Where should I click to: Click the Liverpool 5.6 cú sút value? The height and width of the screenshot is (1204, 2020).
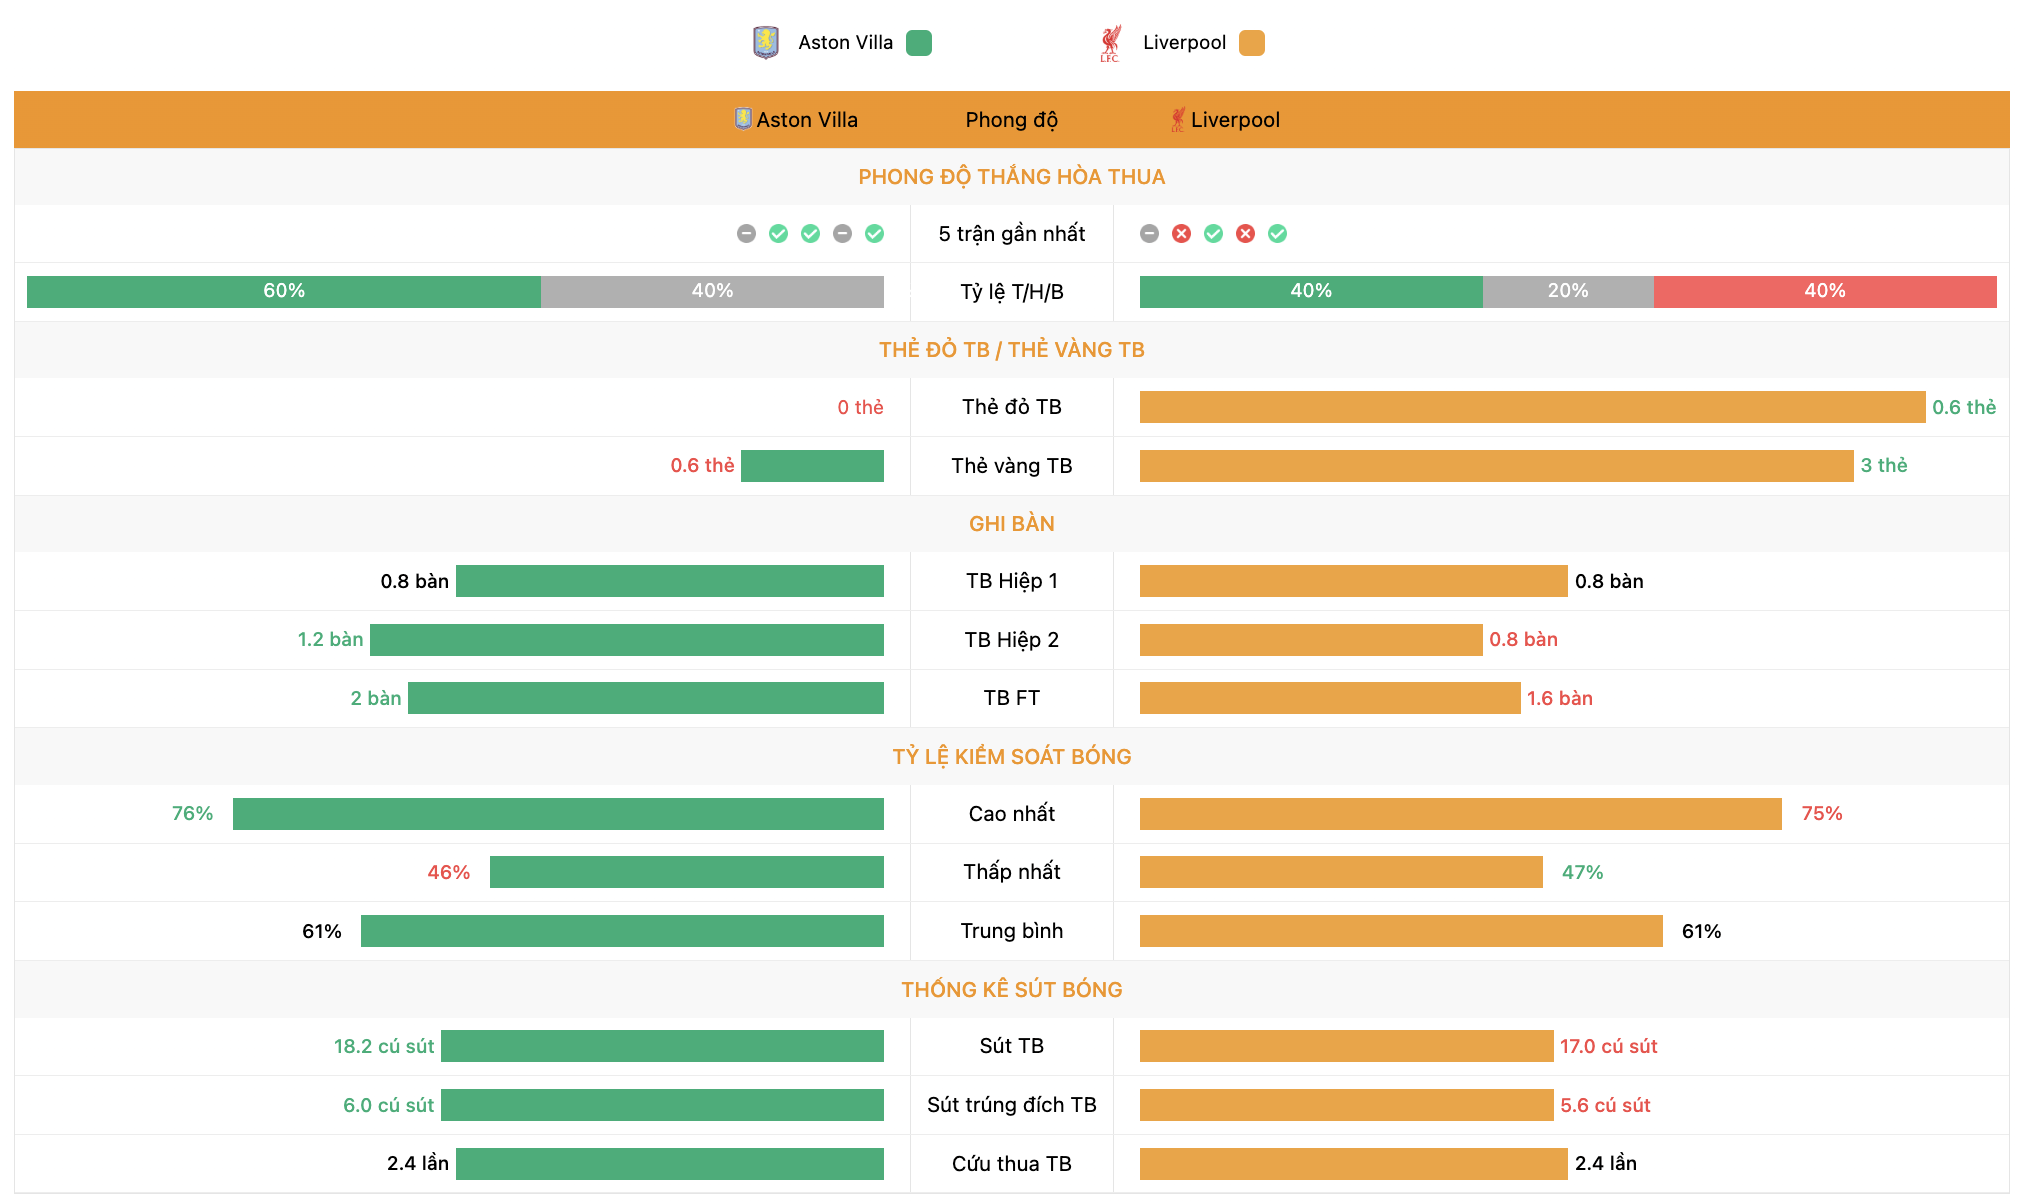[x=1605, y=1105]
